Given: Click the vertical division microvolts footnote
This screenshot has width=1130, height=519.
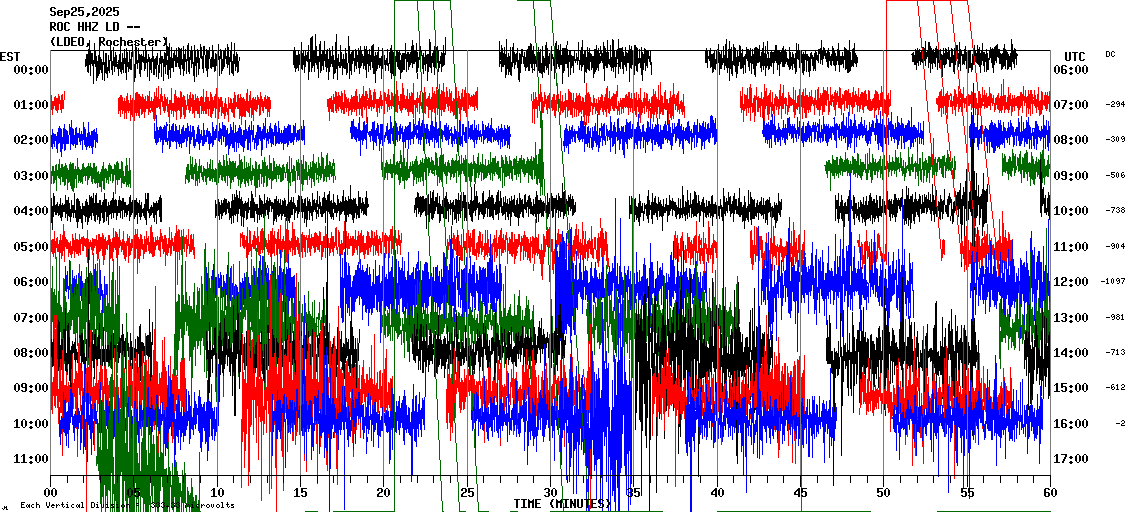Looking at the screenshot, I should 127,505.
